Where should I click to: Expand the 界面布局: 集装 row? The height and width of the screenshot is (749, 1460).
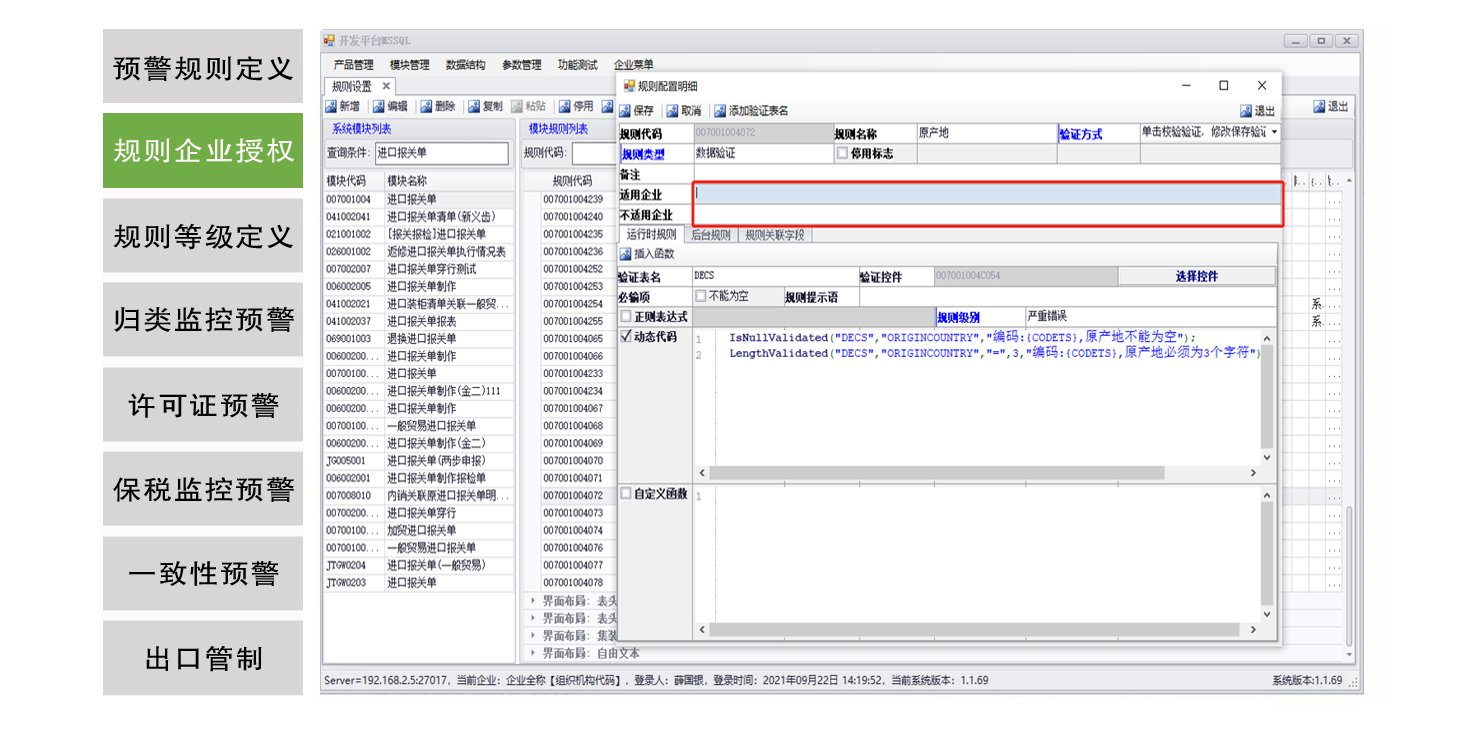pos(533,635)
